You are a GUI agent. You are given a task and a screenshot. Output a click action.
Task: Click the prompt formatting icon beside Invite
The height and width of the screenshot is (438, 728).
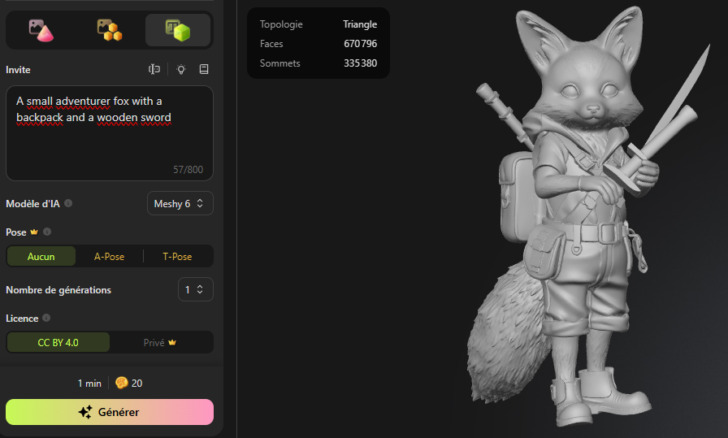click(154, 69)
